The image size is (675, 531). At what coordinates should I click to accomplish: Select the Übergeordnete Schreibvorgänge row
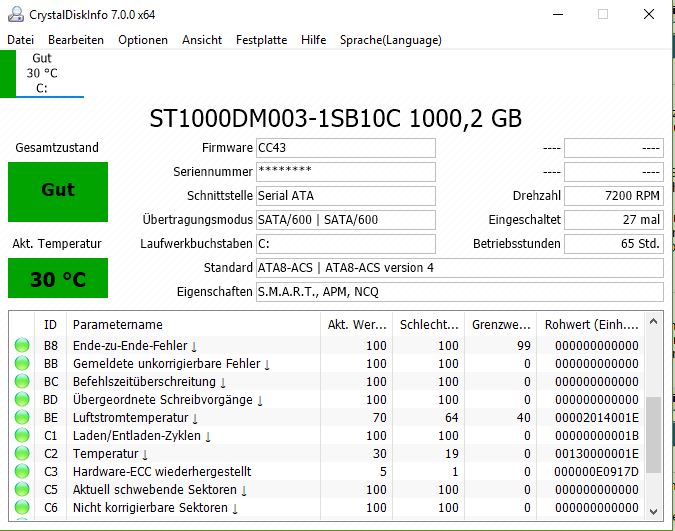tap(327, 400)
